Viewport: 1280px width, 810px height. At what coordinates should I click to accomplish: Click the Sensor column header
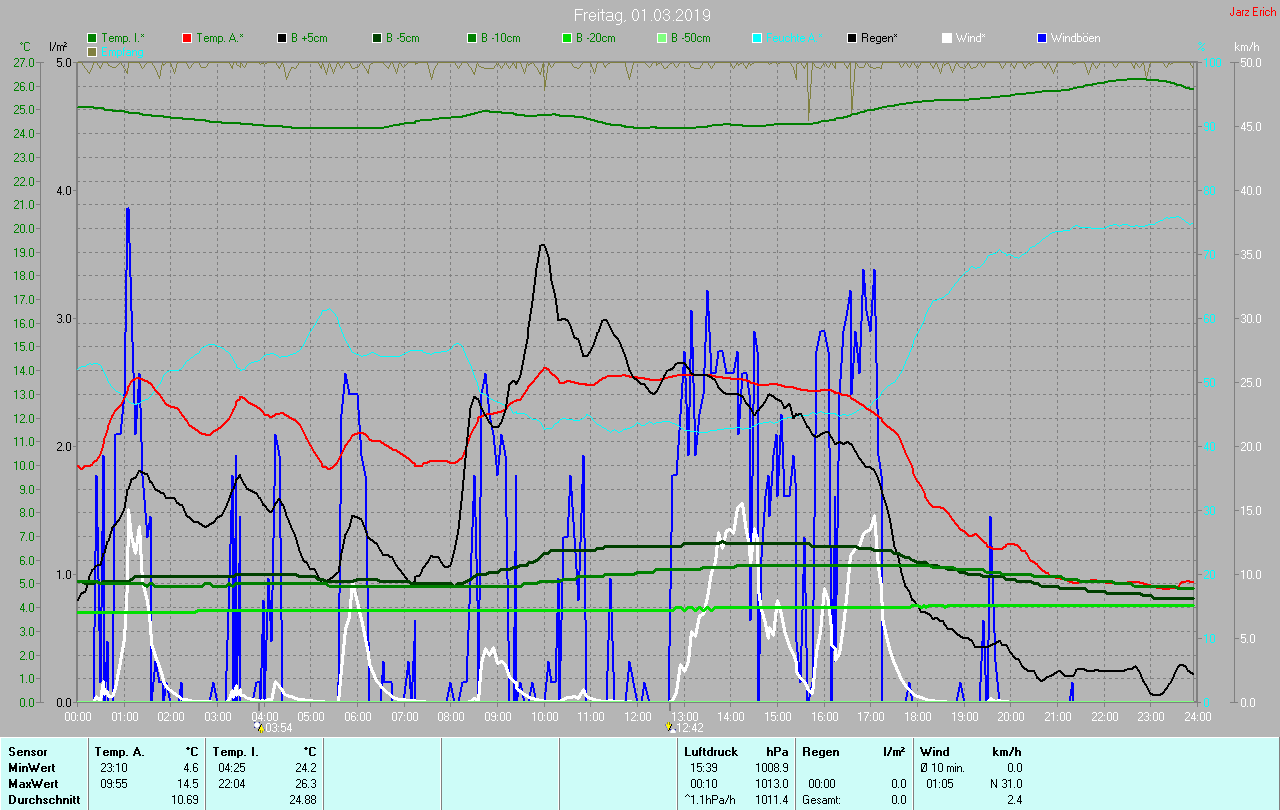(27, 751)
